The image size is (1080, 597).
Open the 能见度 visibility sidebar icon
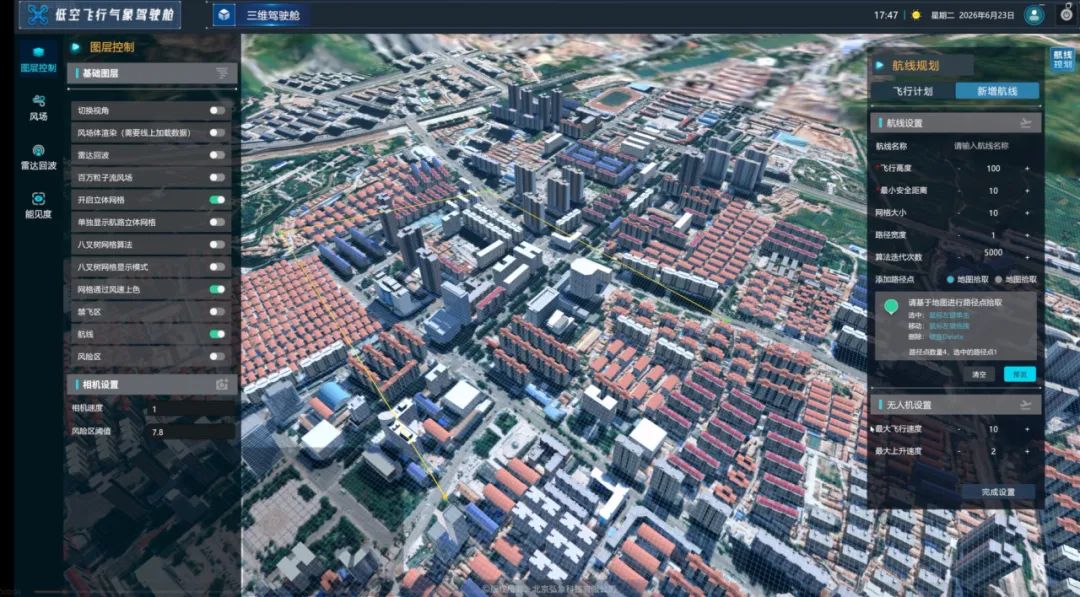(x=39, y=205)
